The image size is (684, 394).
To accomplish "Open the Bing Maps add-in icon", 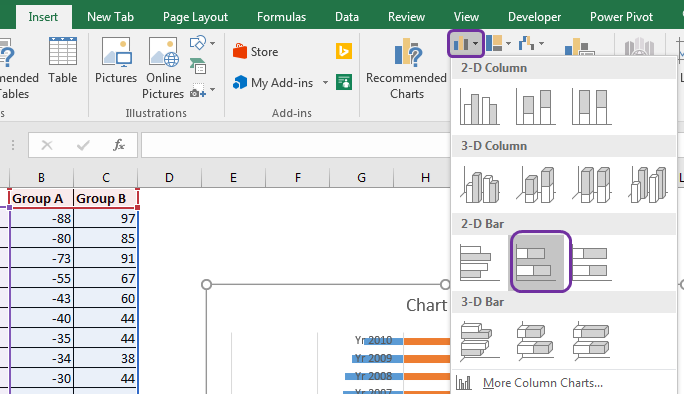I will (x=344, y=51).
